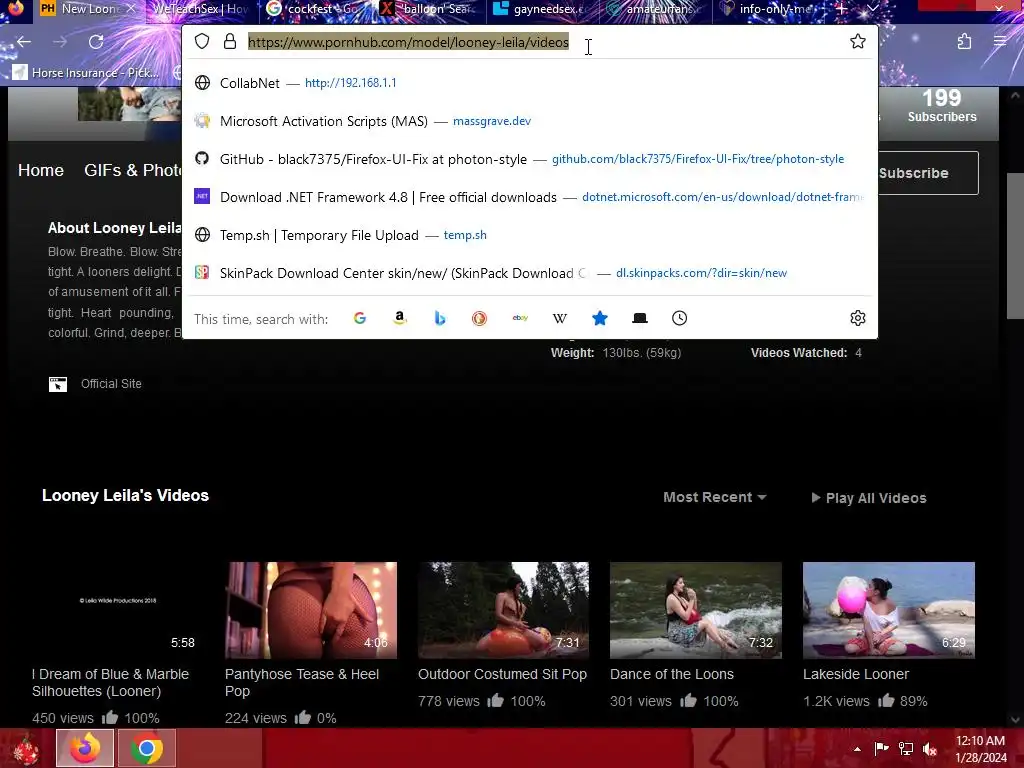Click the muted volume tray icon
The image size is (1024, 768).
930,748
